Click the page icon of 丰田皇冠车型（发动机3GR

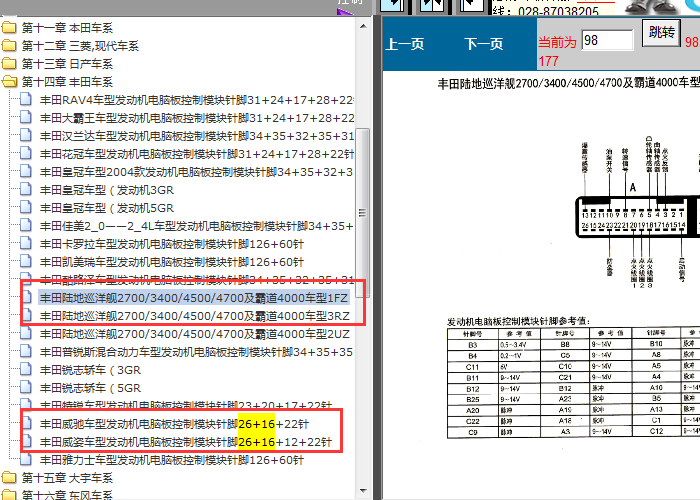(26, 190)
